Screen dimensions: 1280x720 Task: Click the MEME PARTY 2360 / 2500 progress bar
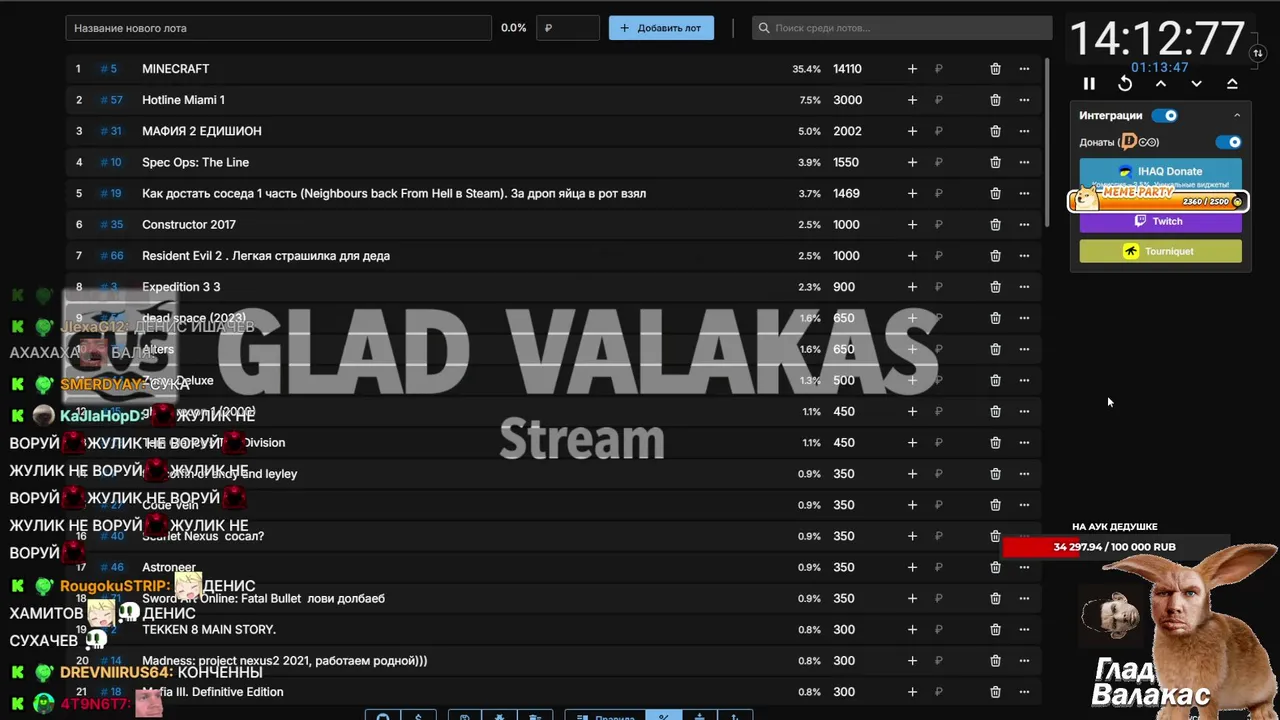tap(1158, 200)
